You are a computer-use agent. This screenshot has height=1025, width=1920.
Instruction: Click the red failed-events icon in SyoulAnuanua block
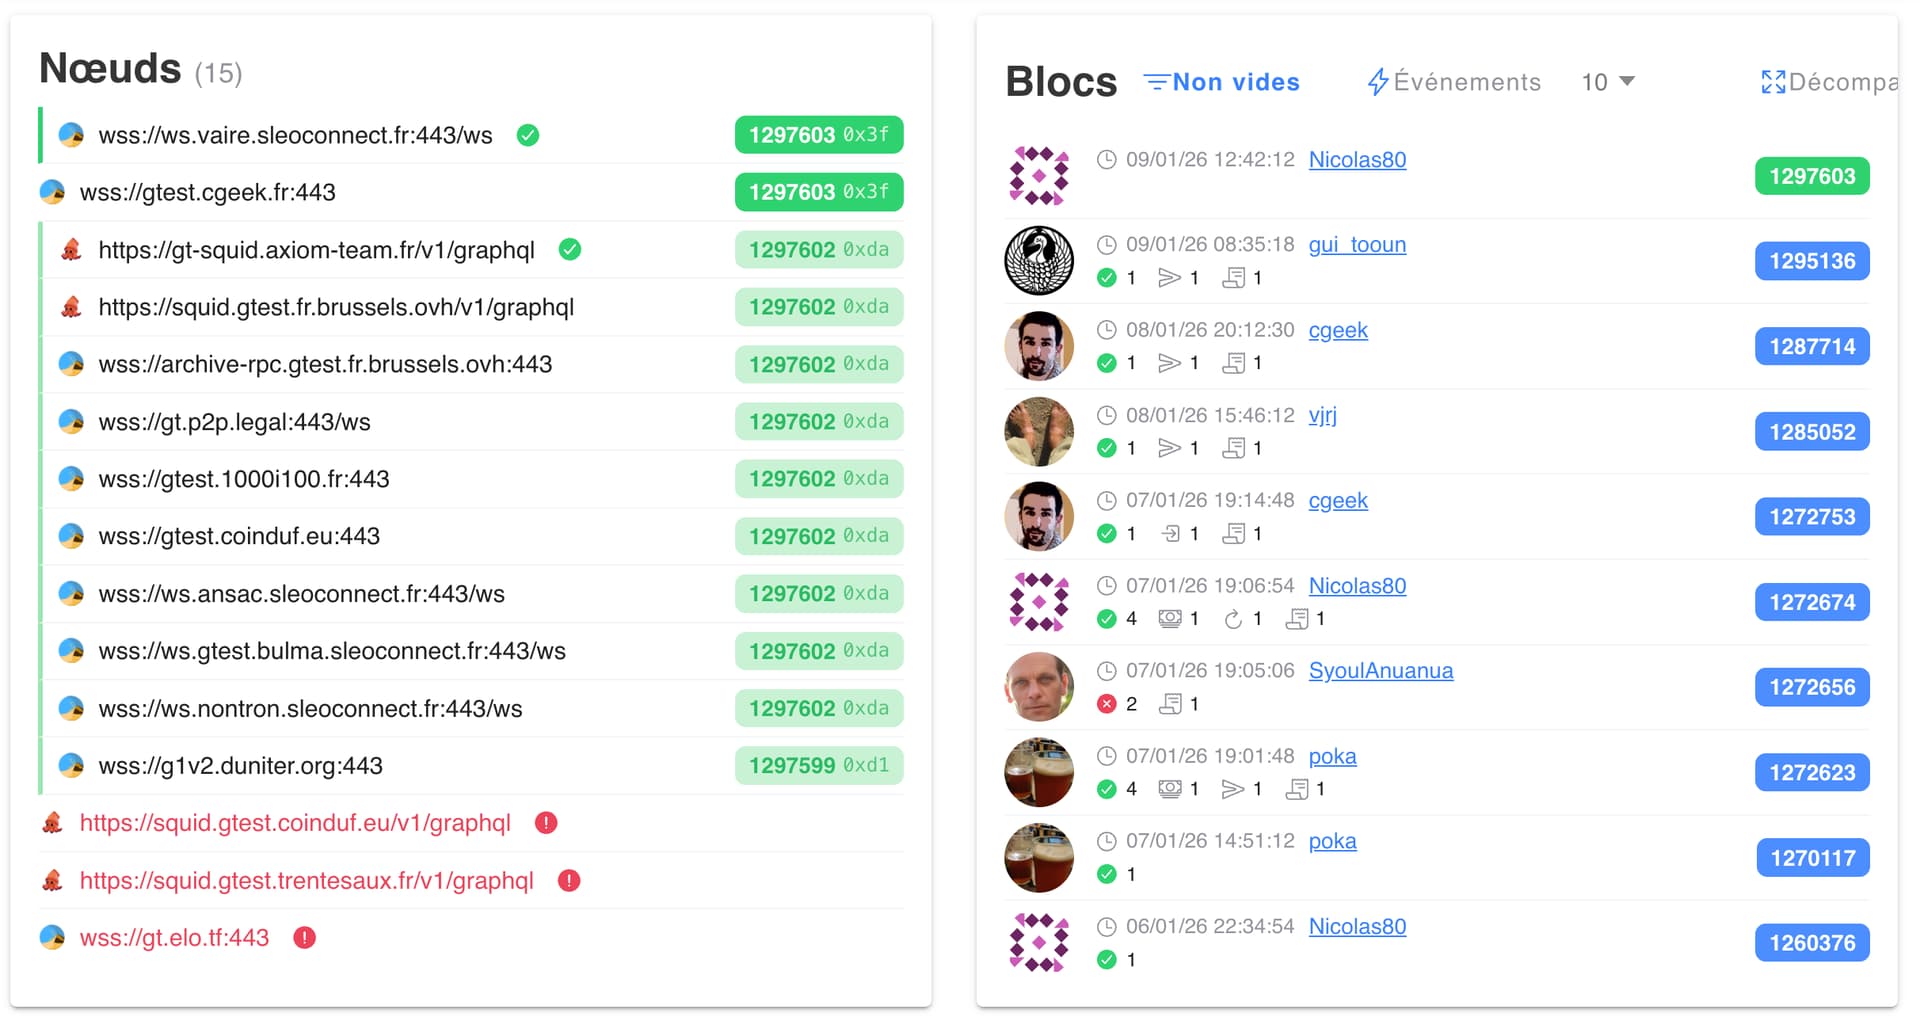1106,704
